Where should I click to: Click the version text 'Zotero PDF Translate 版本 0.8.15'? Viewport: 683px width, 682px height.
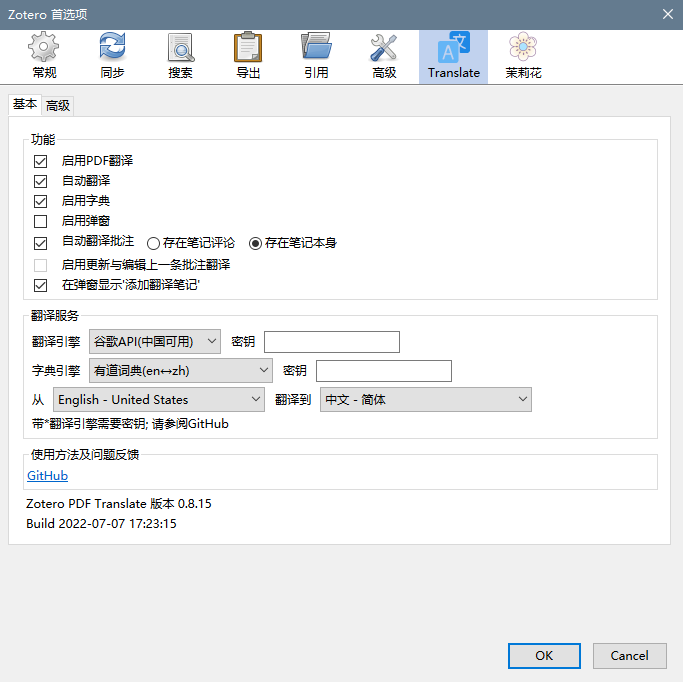[118, 503]
